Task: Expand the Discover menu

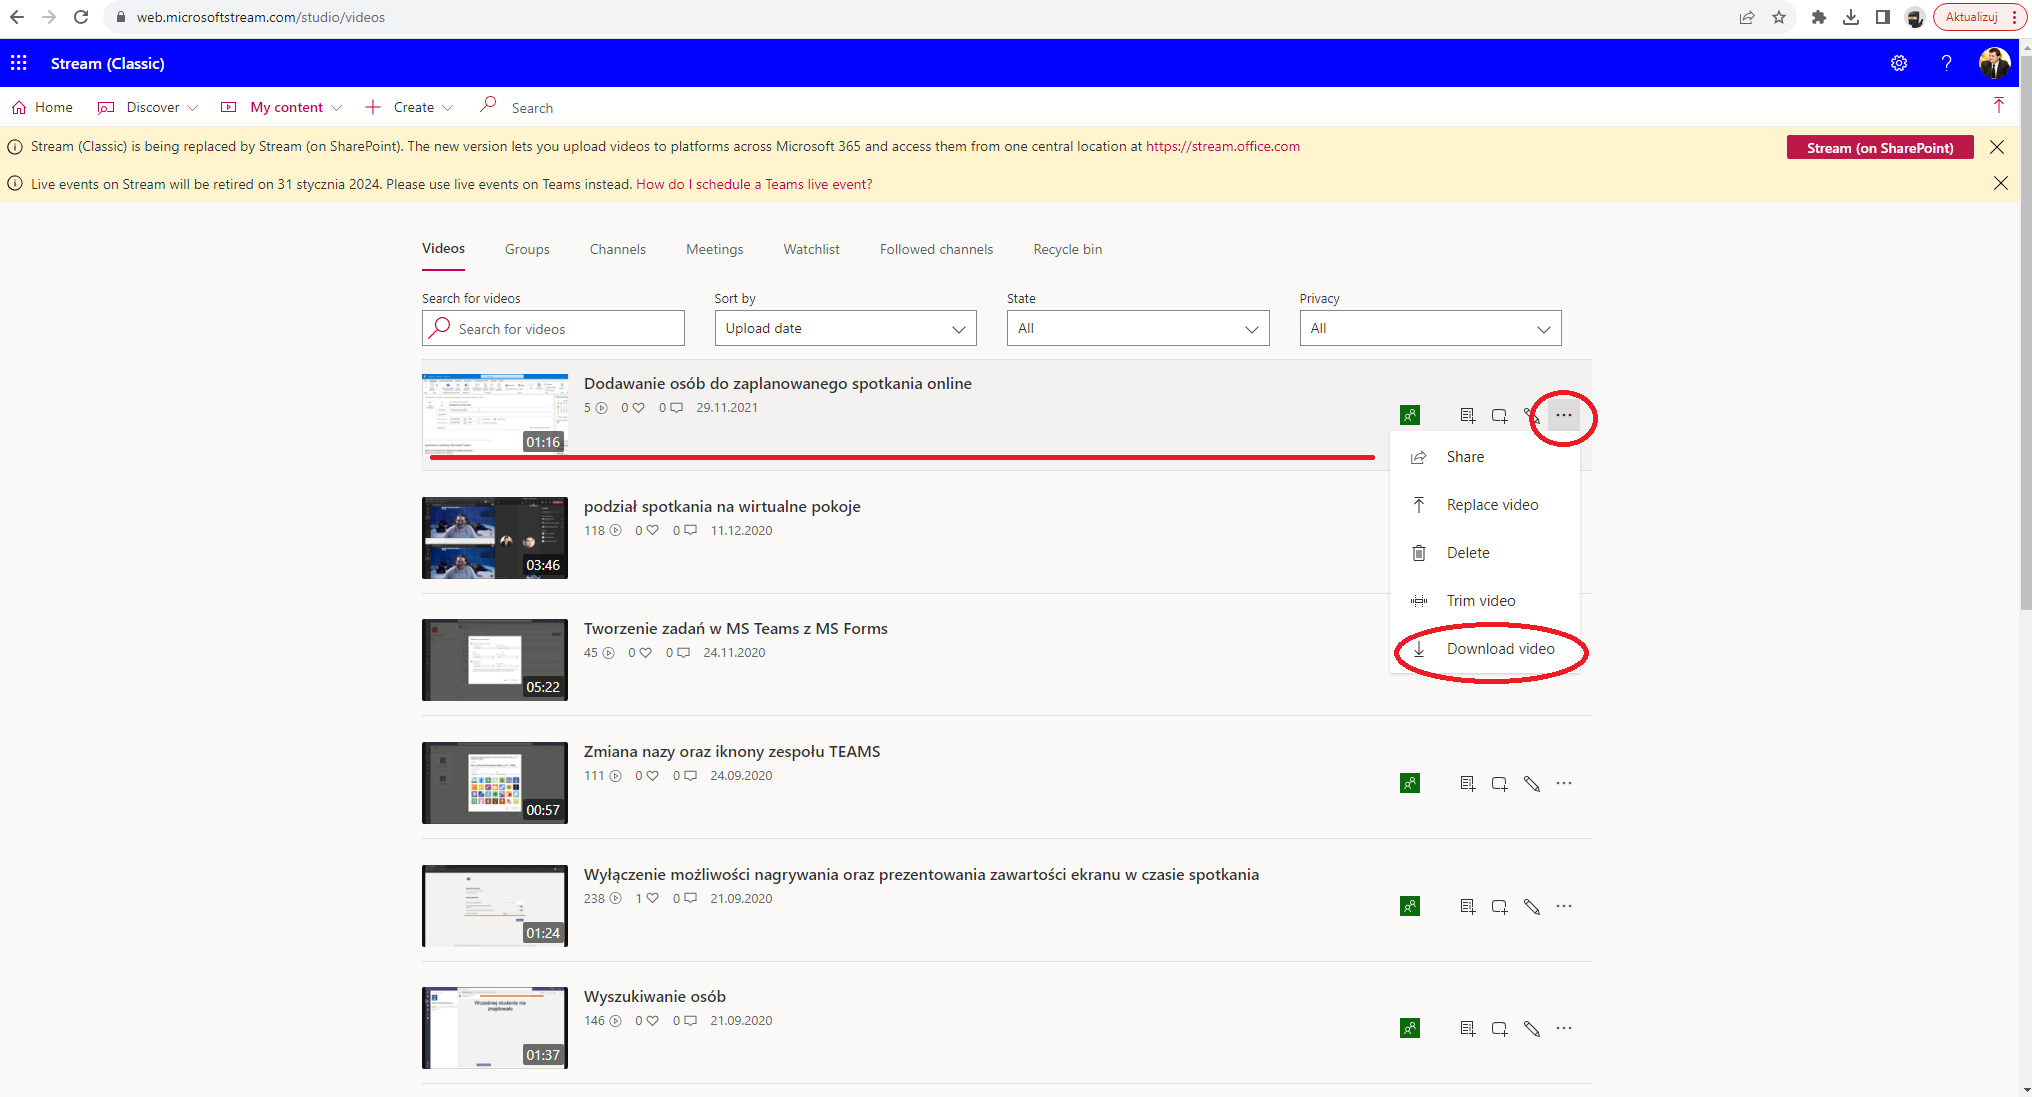Action: tap(147, 107)
